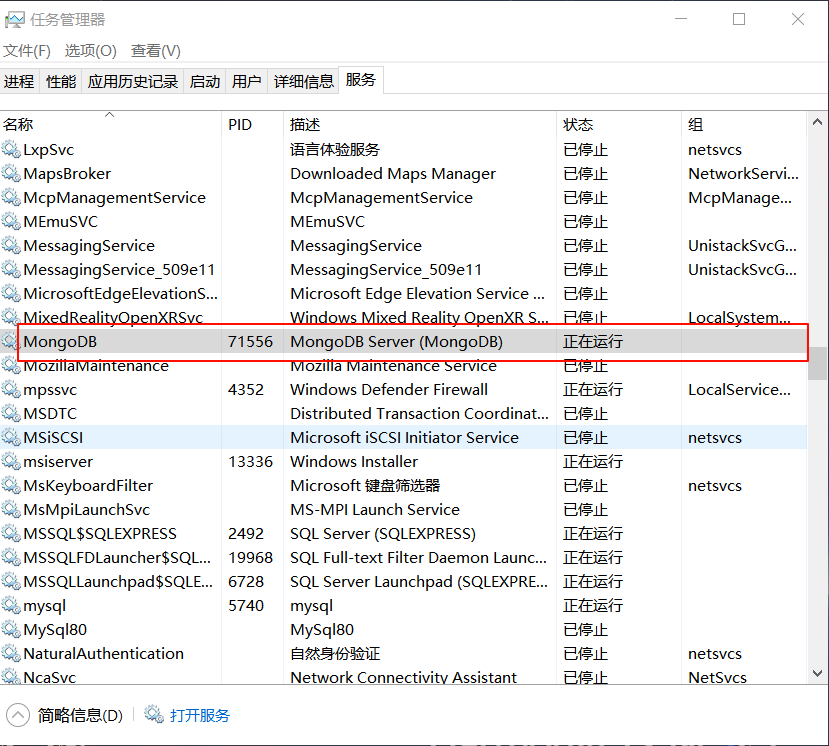The image size is (829, 746).
Task: Click description 自然身份验证
Action: [x=335, y=653]
